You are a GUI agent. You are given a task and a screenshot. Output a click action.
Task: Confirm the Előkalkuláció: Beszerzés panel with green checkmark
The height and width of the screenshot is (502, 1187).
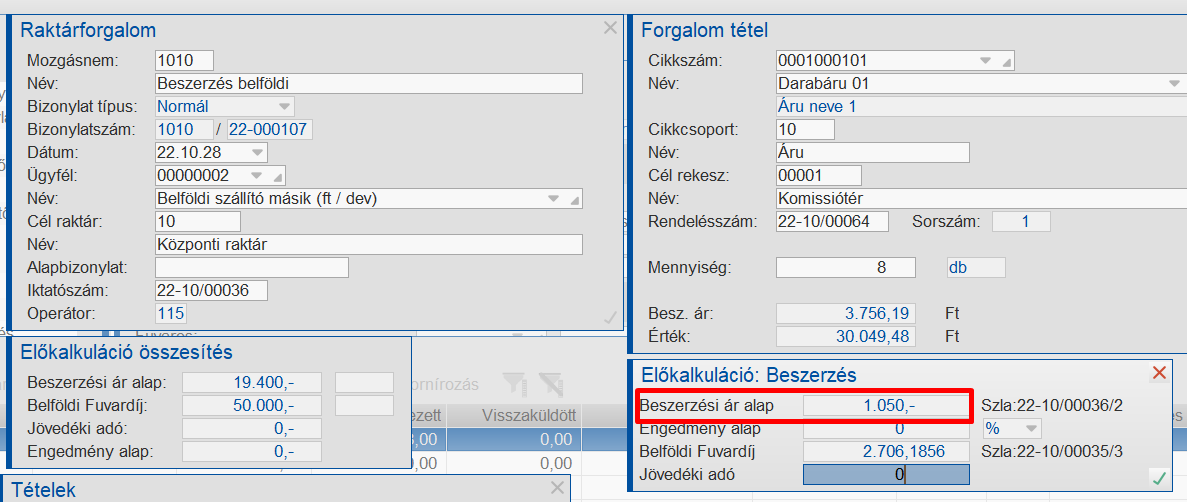tap(1159, 479)
